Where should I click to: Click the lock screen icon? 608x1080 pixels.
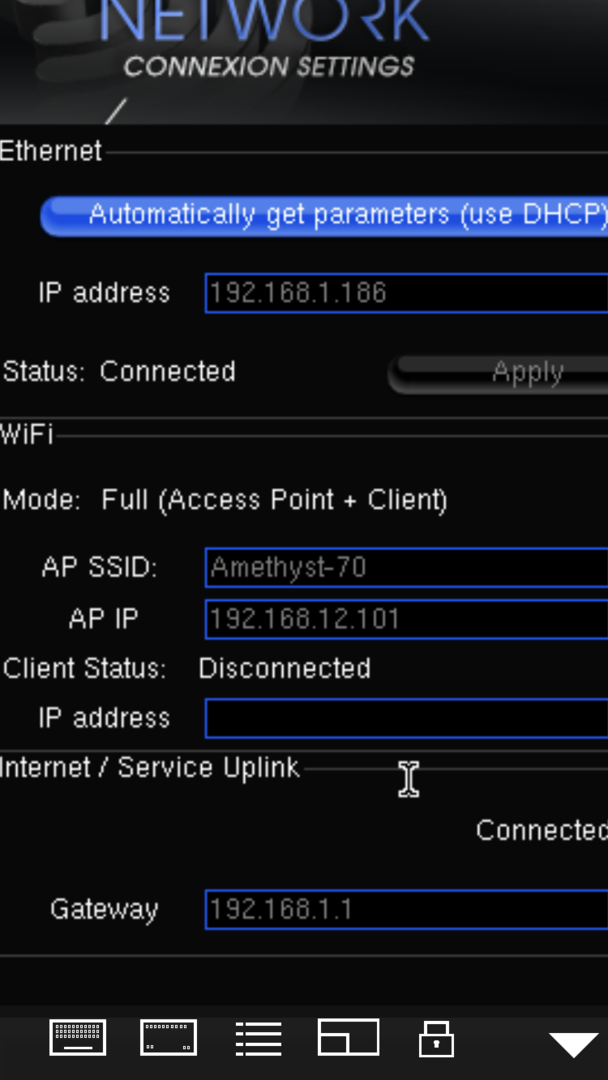pyautogui.click(x=437, y=1039)
